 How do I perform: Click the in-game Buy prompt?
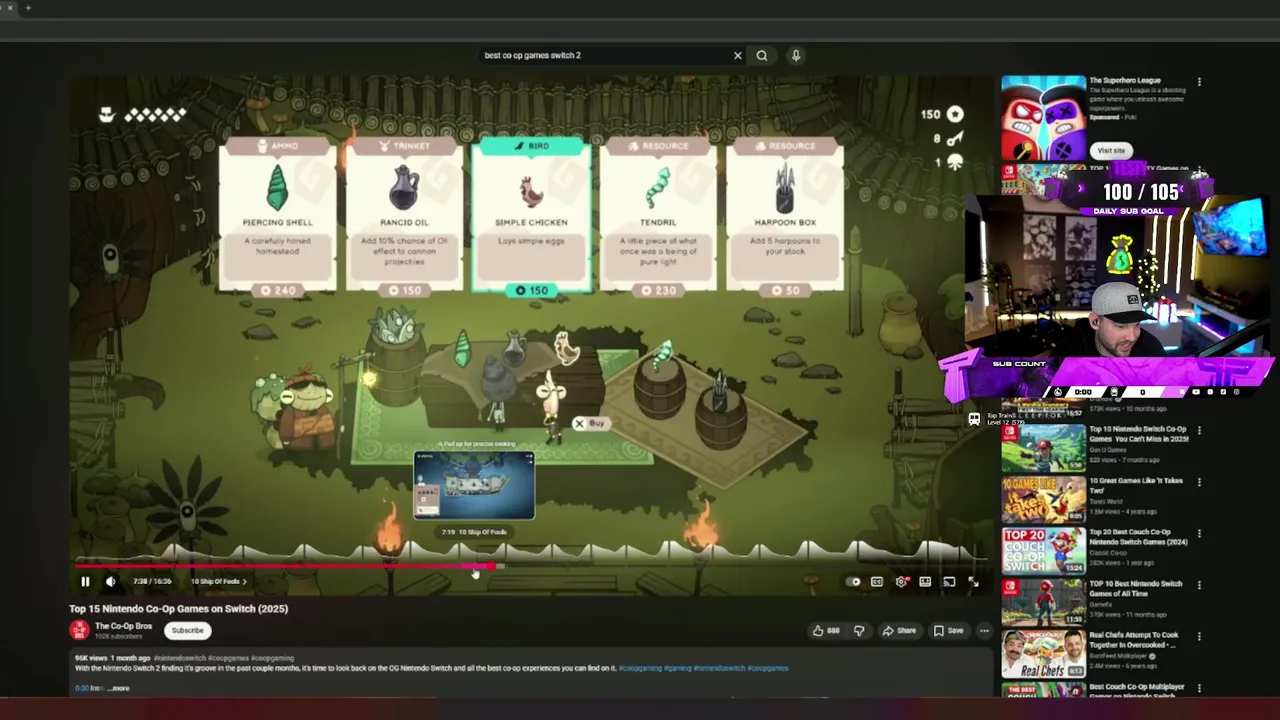pos(590,423)
